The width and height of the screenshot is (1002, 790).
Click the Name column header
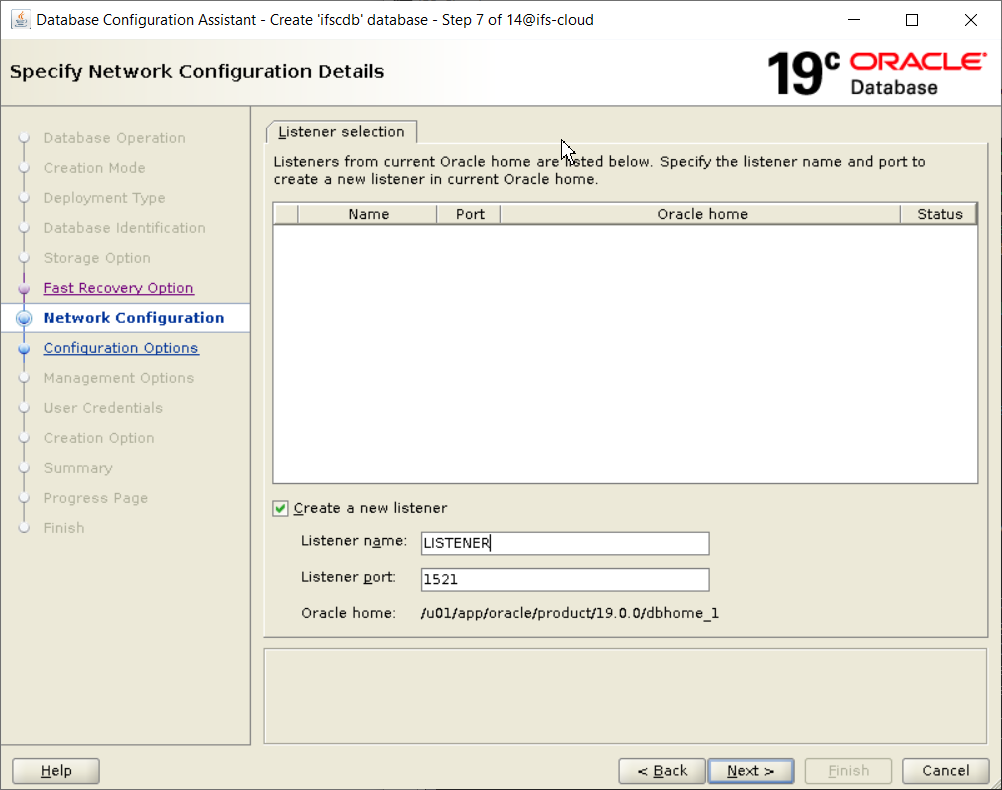point(368,214)
